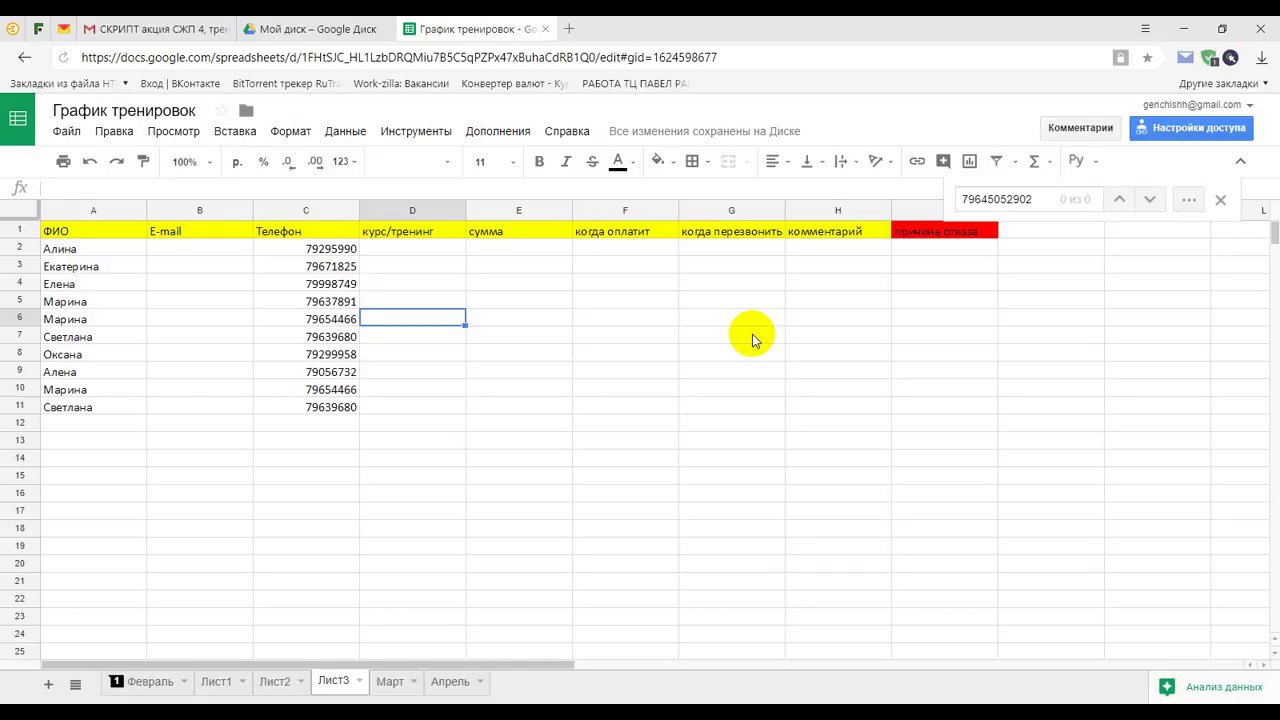Image resolution: width=1280 pixels, height=720 pixels.
Task: Open the Правка menu
Action: click(114, 131)
